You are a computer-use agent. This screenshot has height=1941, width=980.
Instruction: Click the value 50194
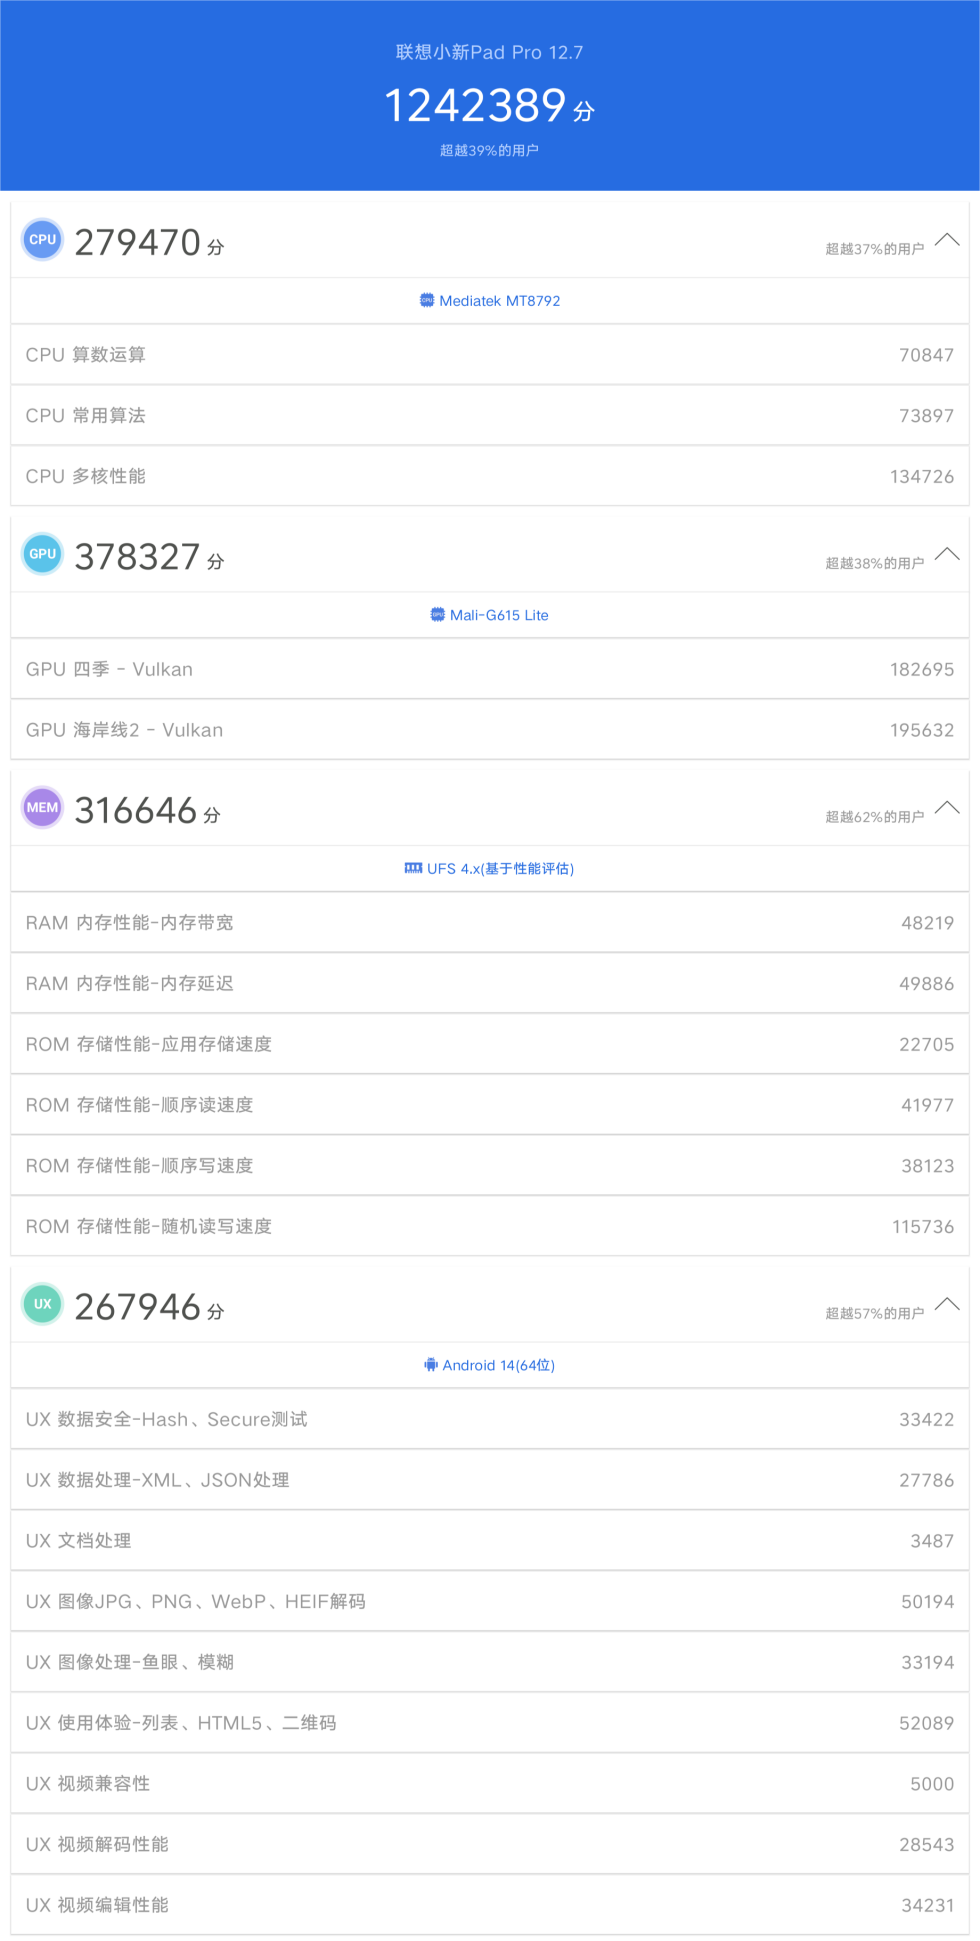coord(928,1602)
